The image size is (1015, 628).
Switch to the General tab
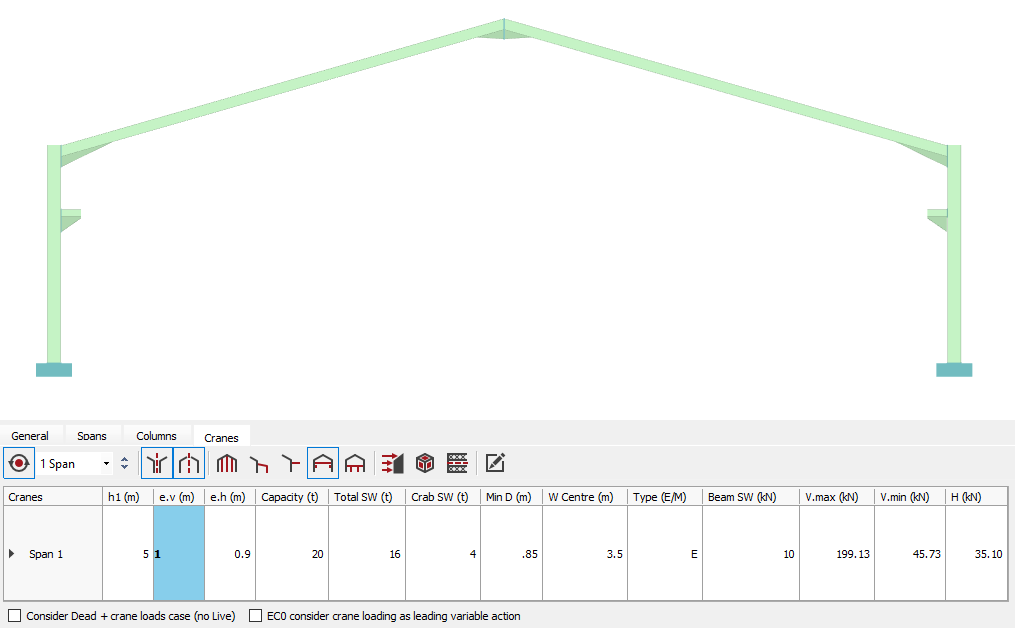[x=30, y=436]
